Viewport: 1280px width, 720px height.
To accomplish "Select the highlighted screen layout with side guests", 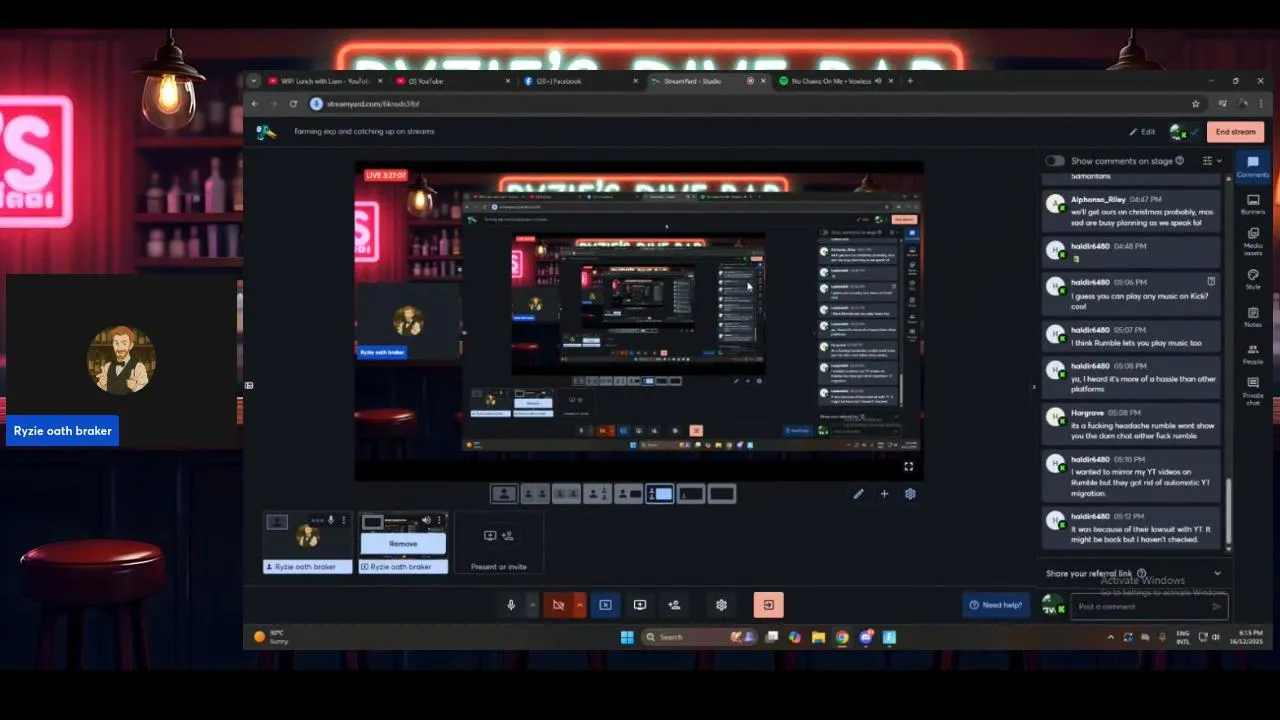I will click(x=659, y=494).
